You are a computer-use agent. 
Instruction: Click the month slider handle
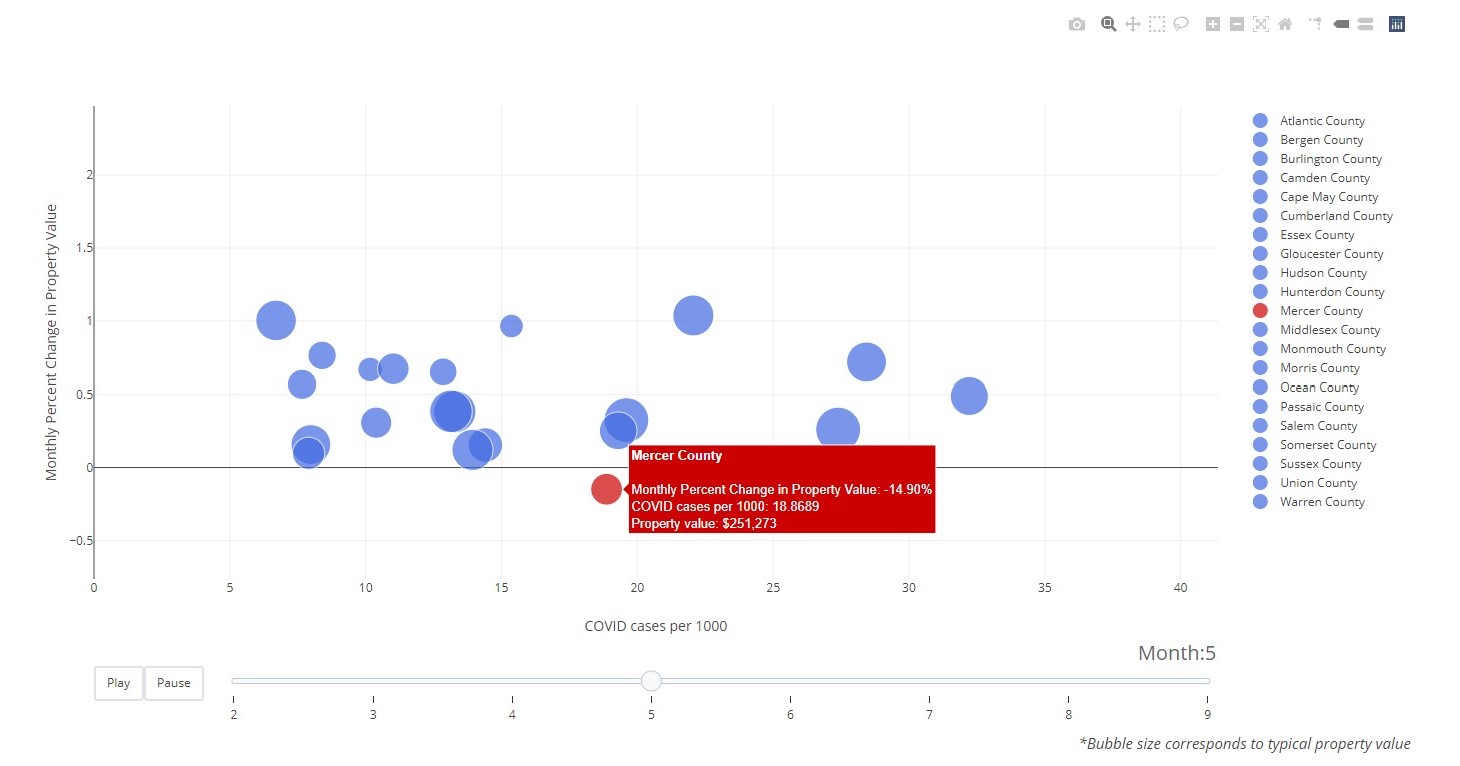click(651, 681)
